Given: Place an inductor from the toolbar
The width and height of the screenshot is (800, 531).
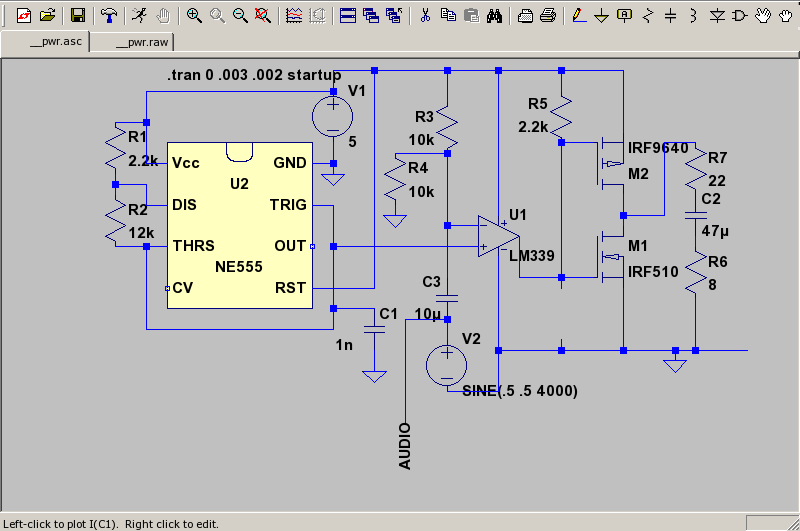Looking at the screenshot, I should coord(693,16).
